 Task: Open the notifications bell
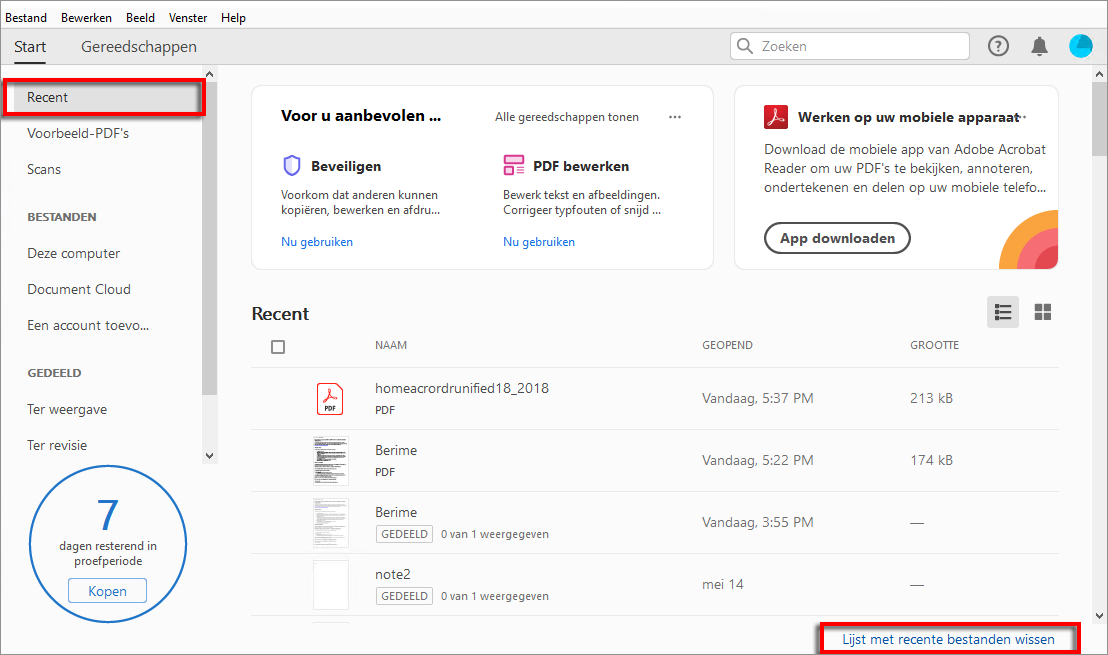click(x=1040, y=46)
